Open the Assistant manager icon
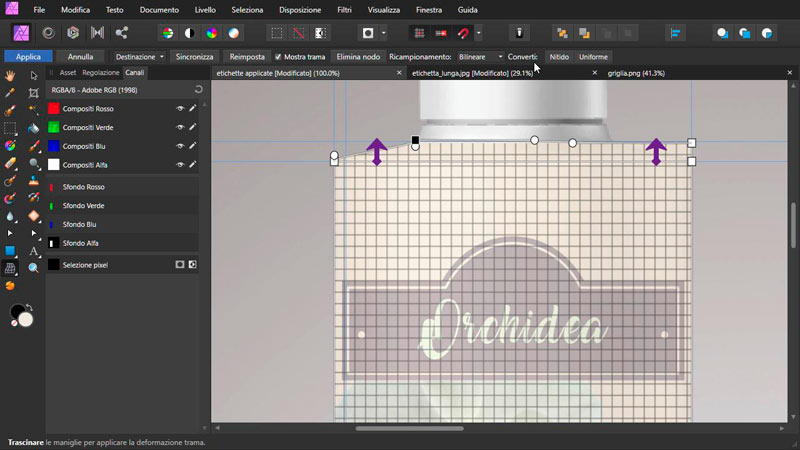Viewport: 800px width, 450px height. click(519, 33)
